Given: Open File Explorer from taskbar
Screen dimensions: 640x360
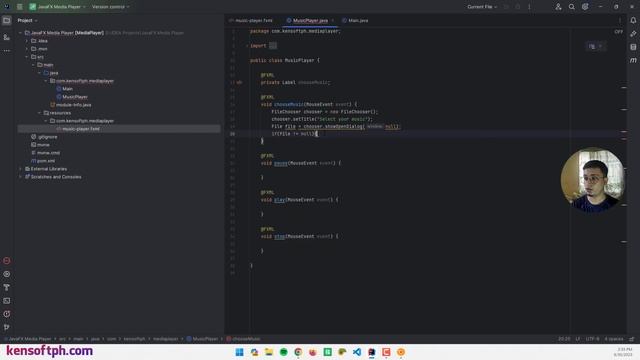Looking at the screenshot, I should (269, 352).
